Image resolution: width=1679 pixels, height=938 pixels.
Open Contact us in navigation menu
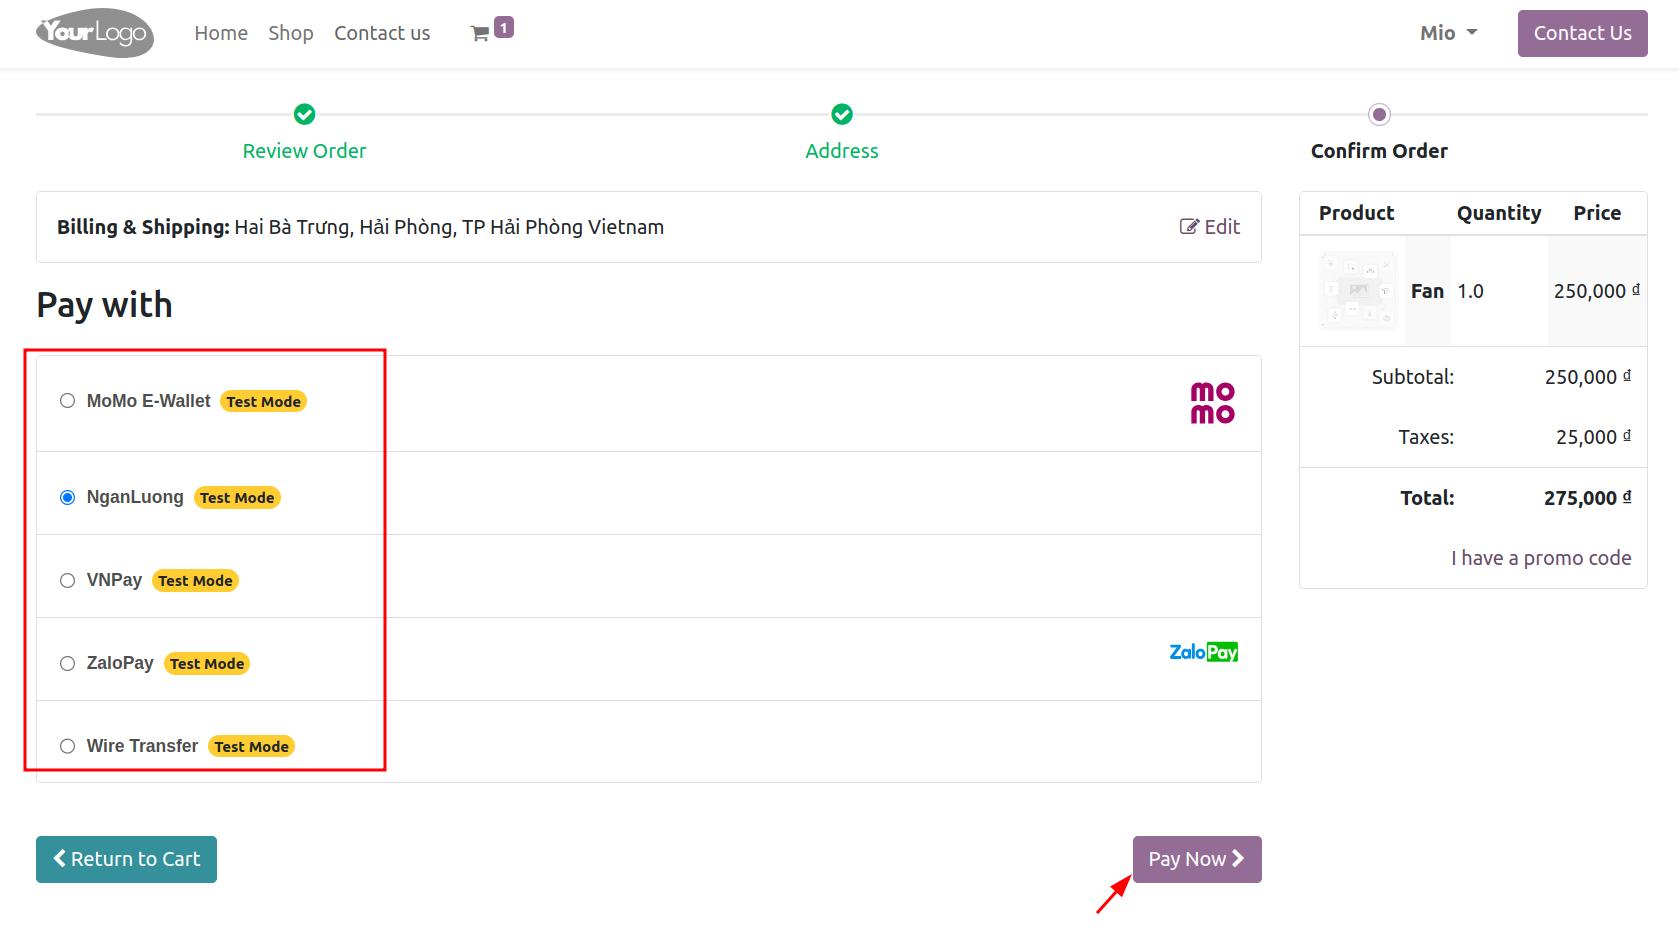click(x=382, y=33)
